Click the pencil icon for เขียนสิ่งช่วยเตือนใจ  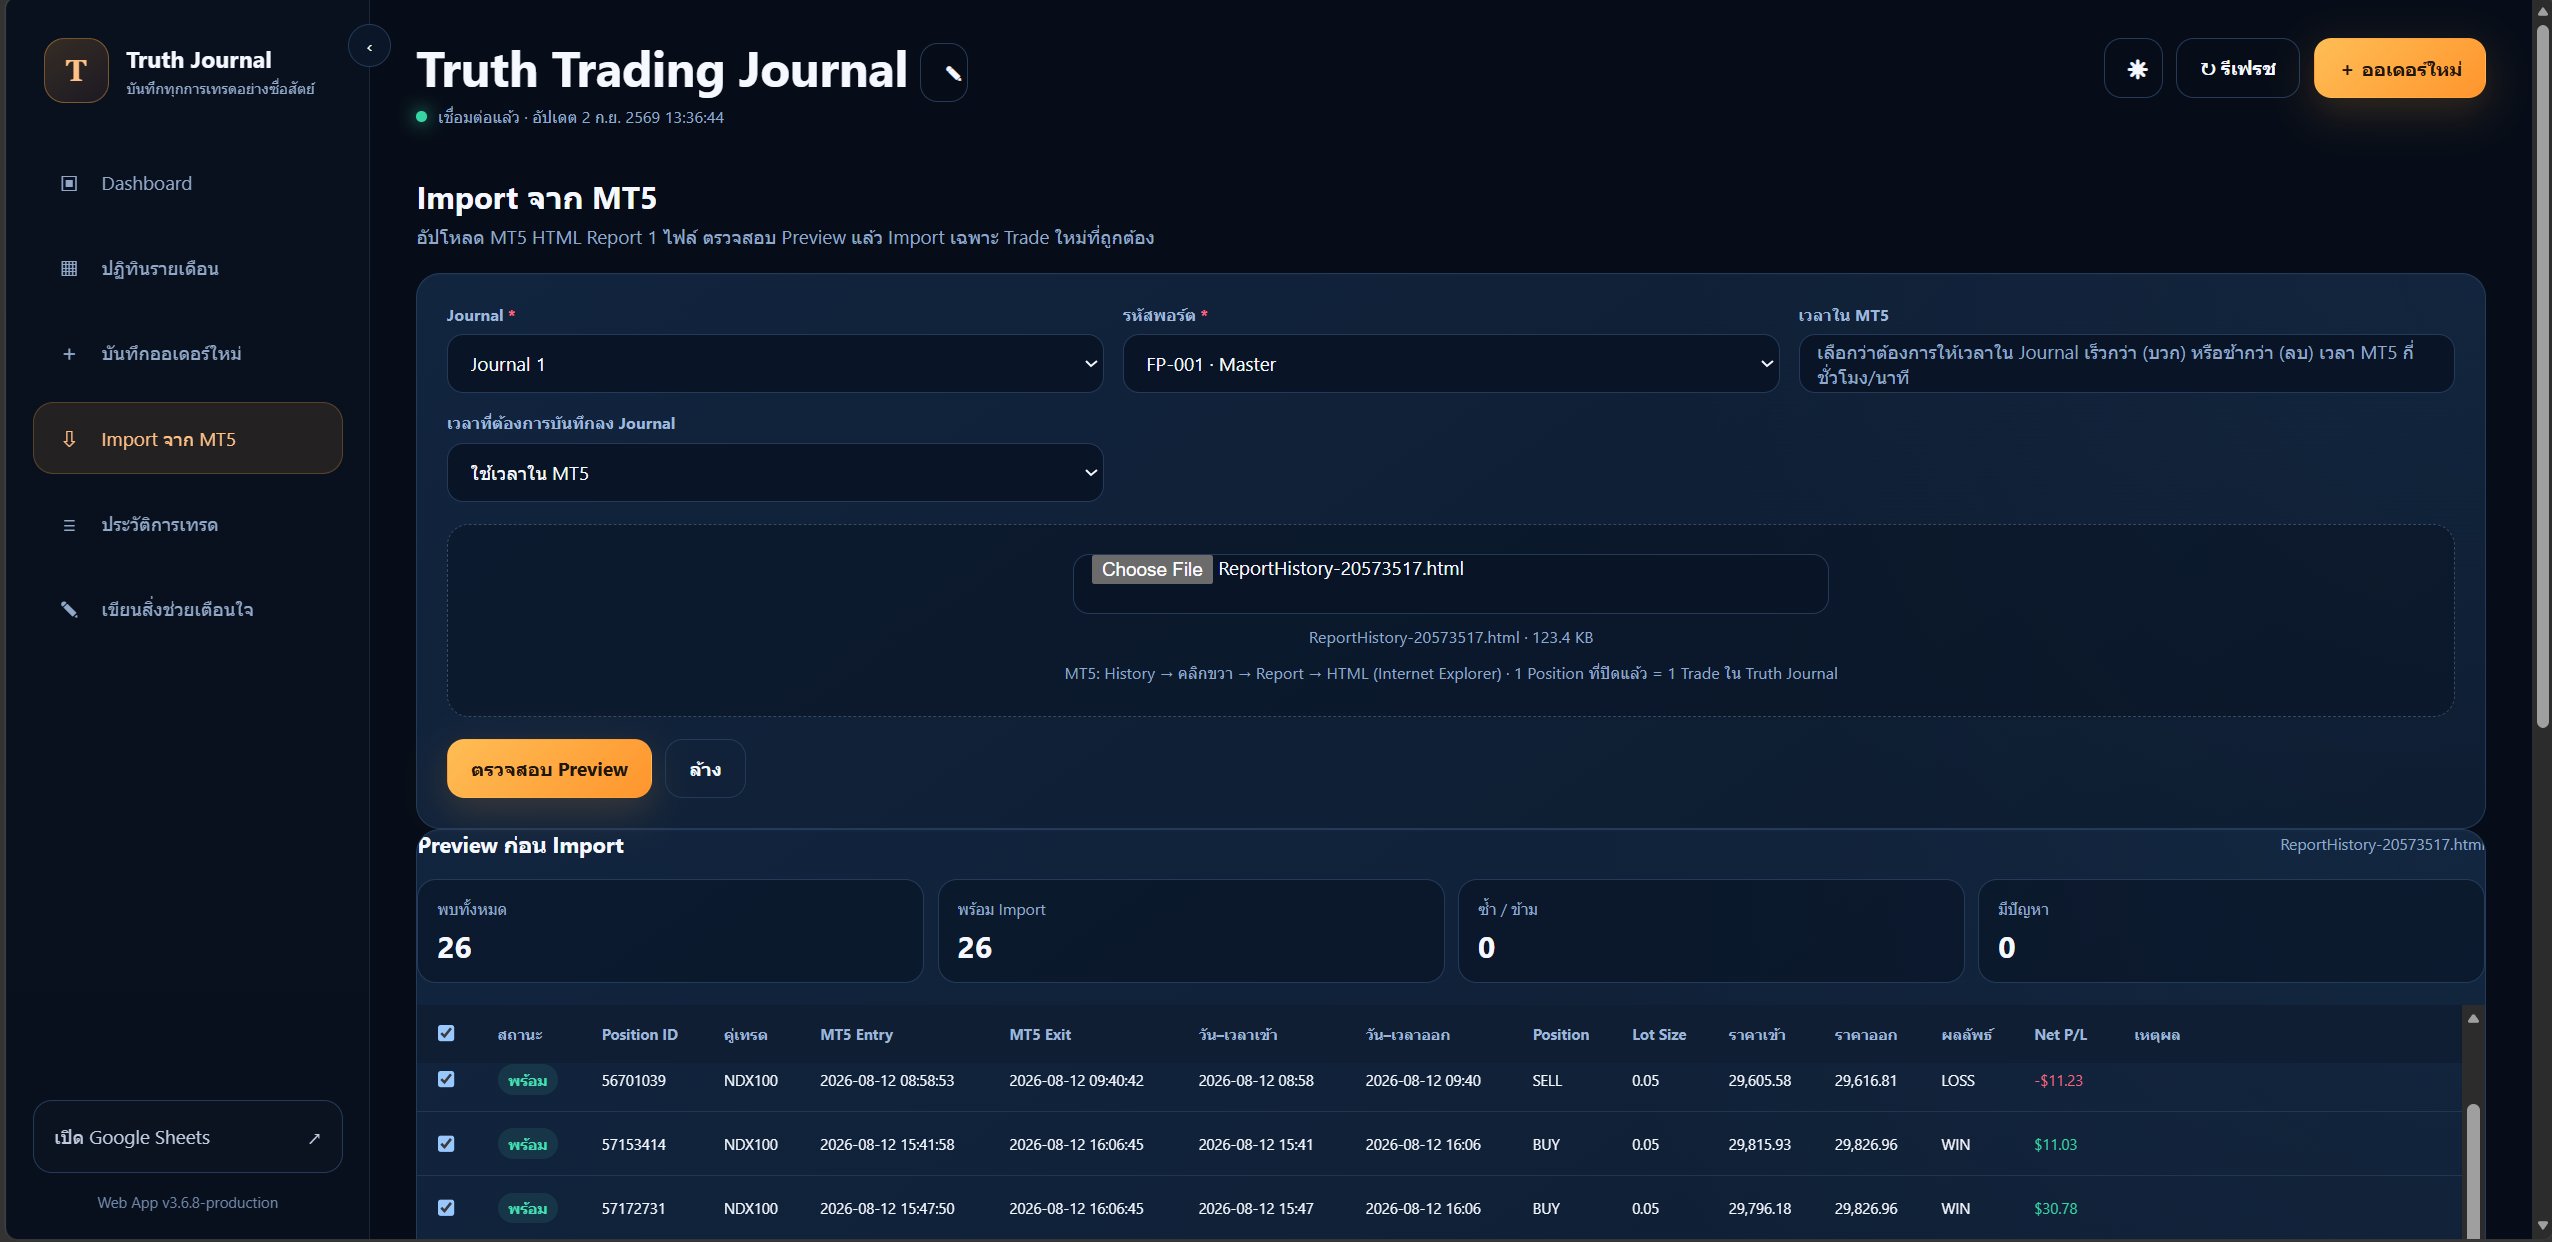[69, 610]
